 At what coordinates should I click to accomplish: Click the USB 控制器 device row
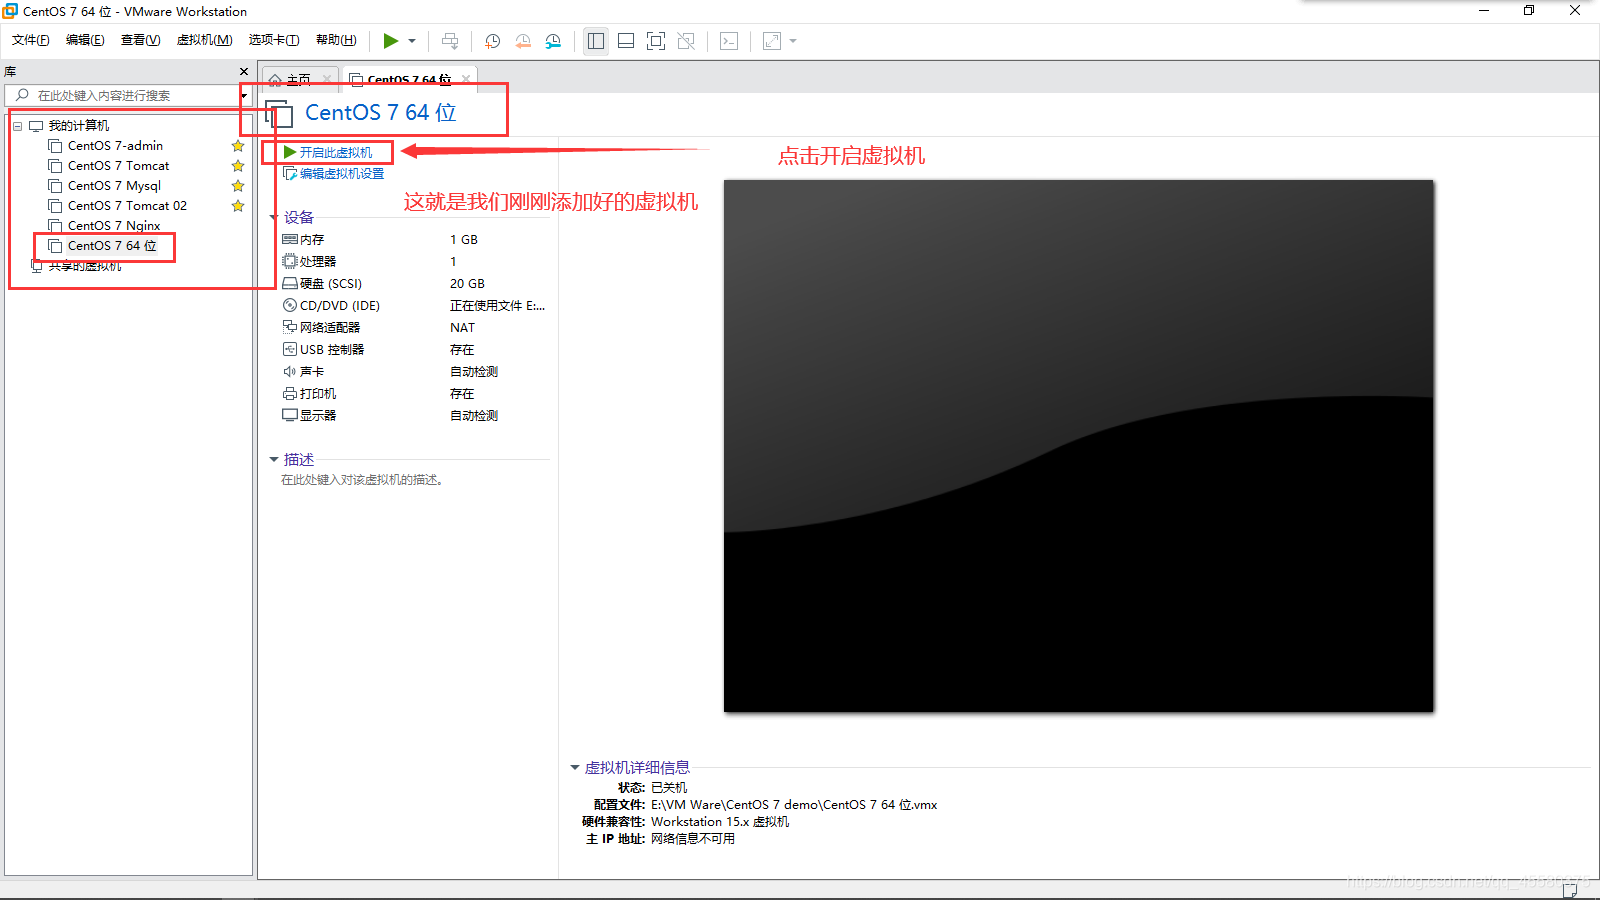coord(414,350)
